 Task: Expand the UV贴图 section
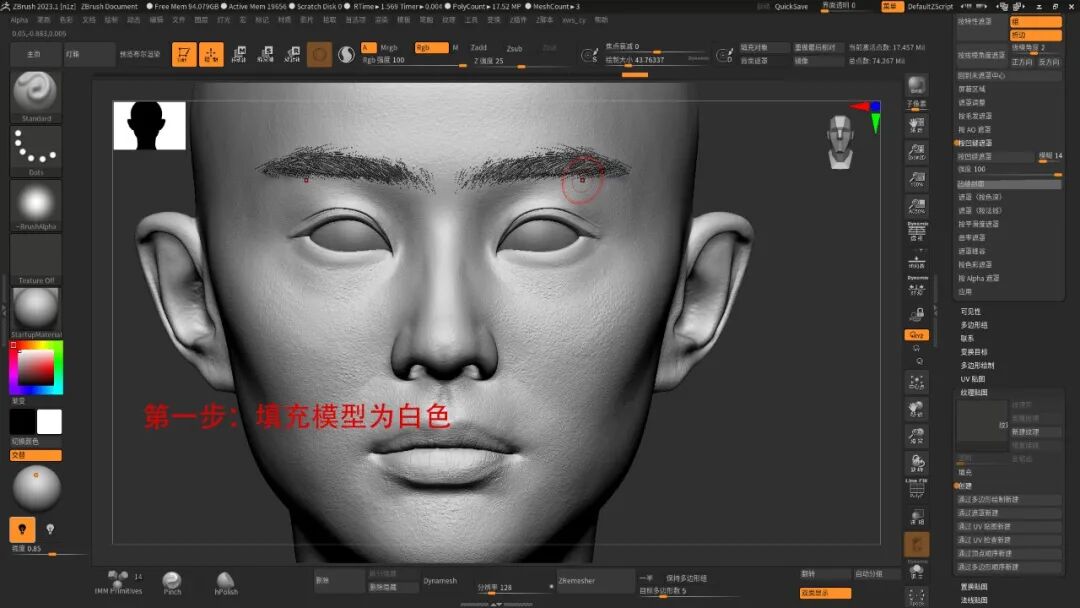coord(971,378)
